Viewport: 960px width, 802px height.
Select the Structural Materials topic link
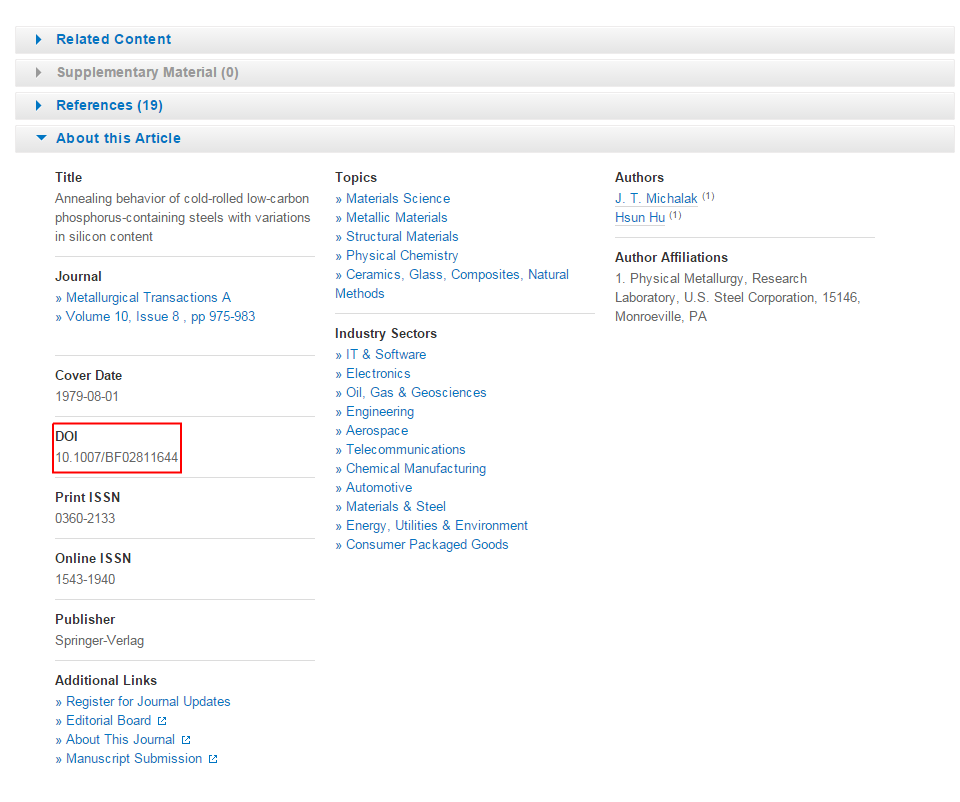coord(402,236)
